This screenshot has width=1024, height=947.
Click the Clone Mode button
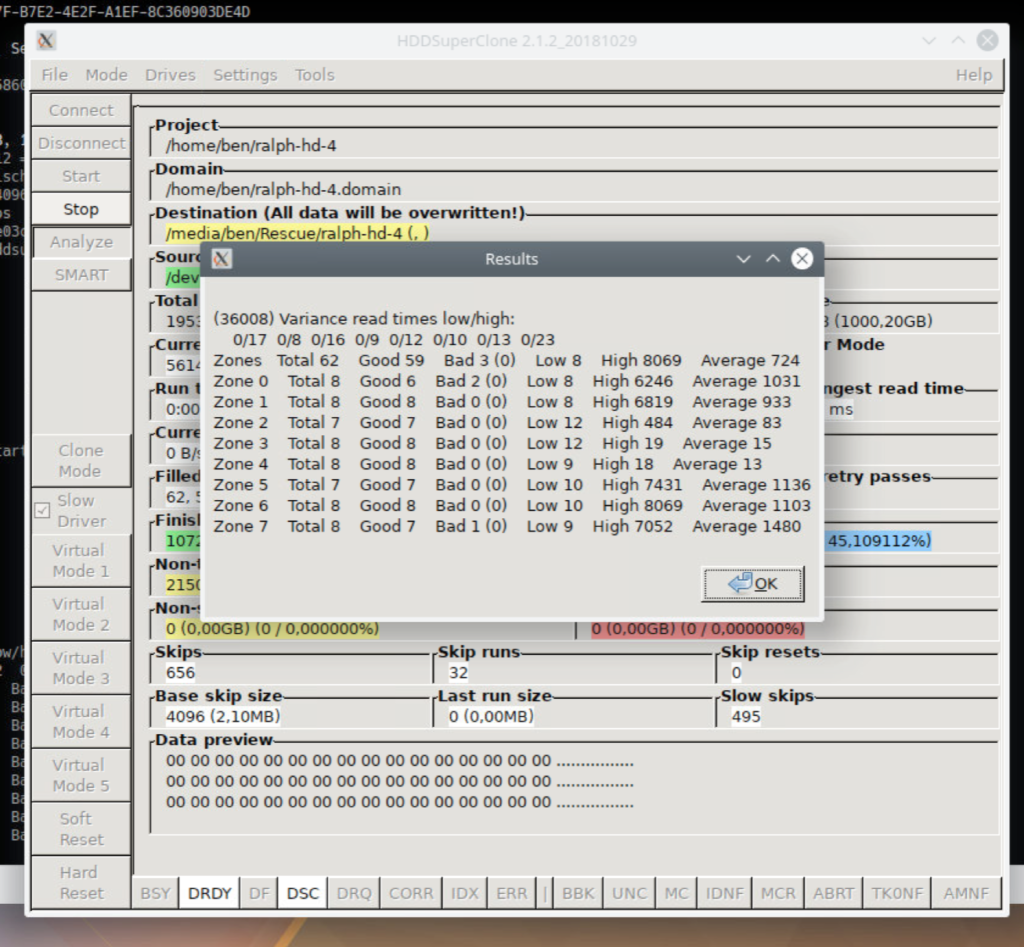coord(81,460)
